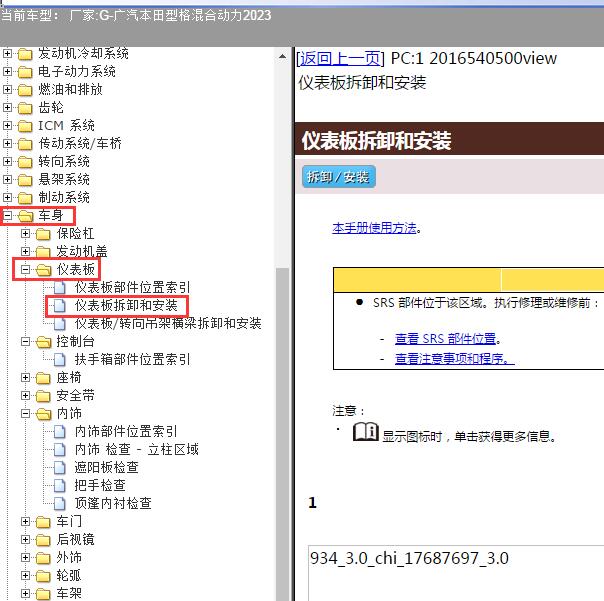The height and width of the screenshot is (601, 604).
Task: Expand the 轮弧 subfolder
Action: [25, 575]
